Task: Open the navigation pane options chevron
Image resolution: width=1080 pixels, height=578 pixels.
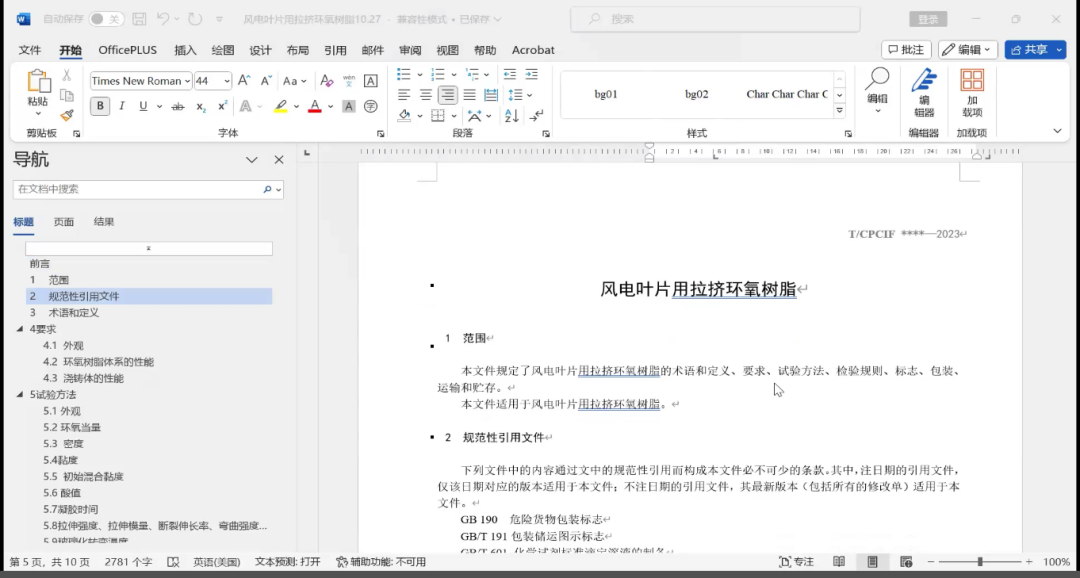Action: (252, 160)
